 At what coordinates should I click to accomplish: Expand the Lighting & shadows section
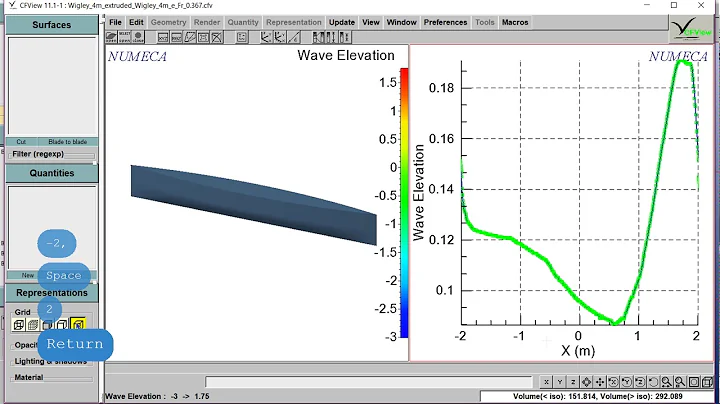51,361
